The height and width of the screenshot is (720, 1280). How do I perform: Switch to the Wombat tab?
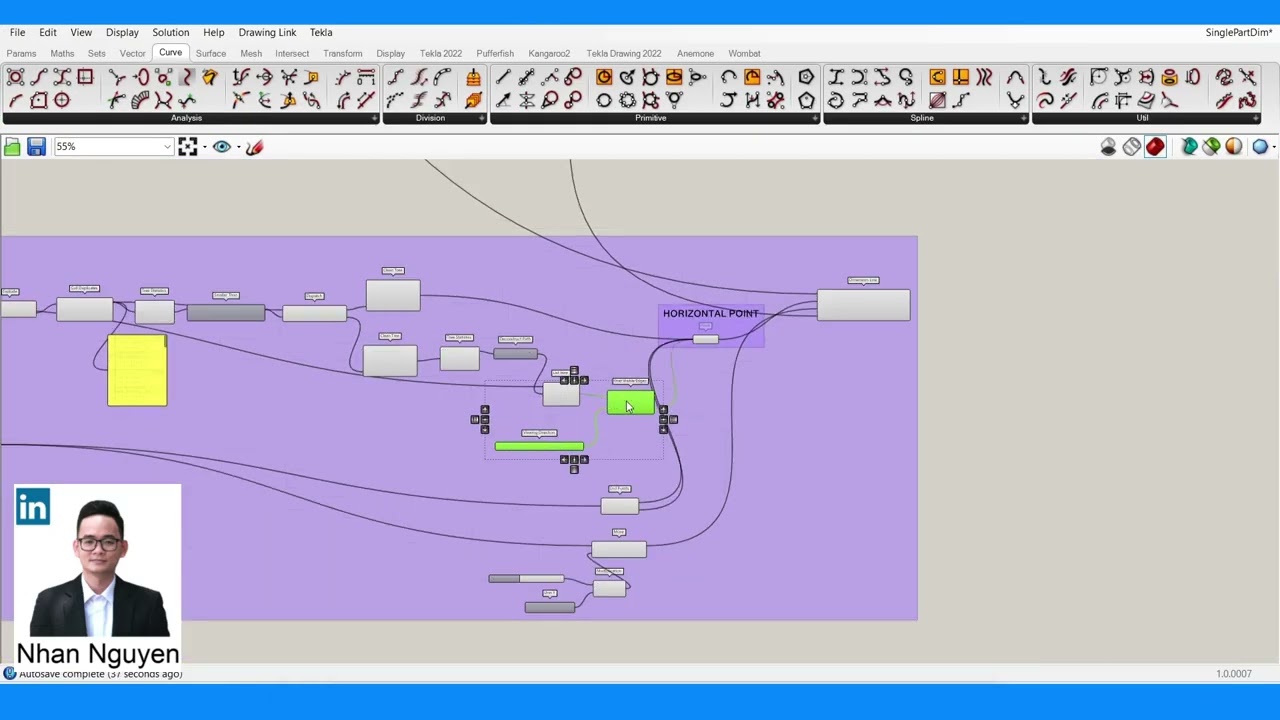744,53
